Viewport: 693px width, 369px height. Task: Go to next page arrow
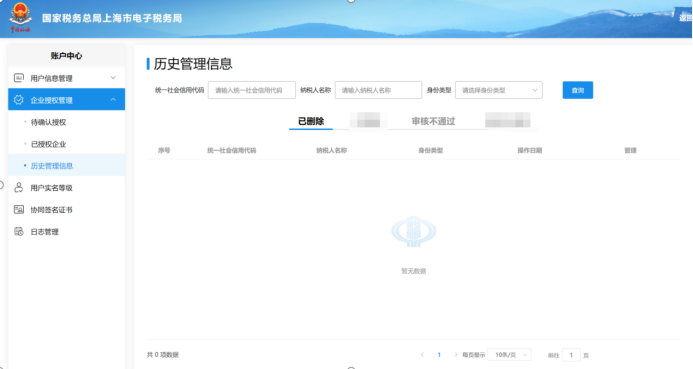(455, 354)
